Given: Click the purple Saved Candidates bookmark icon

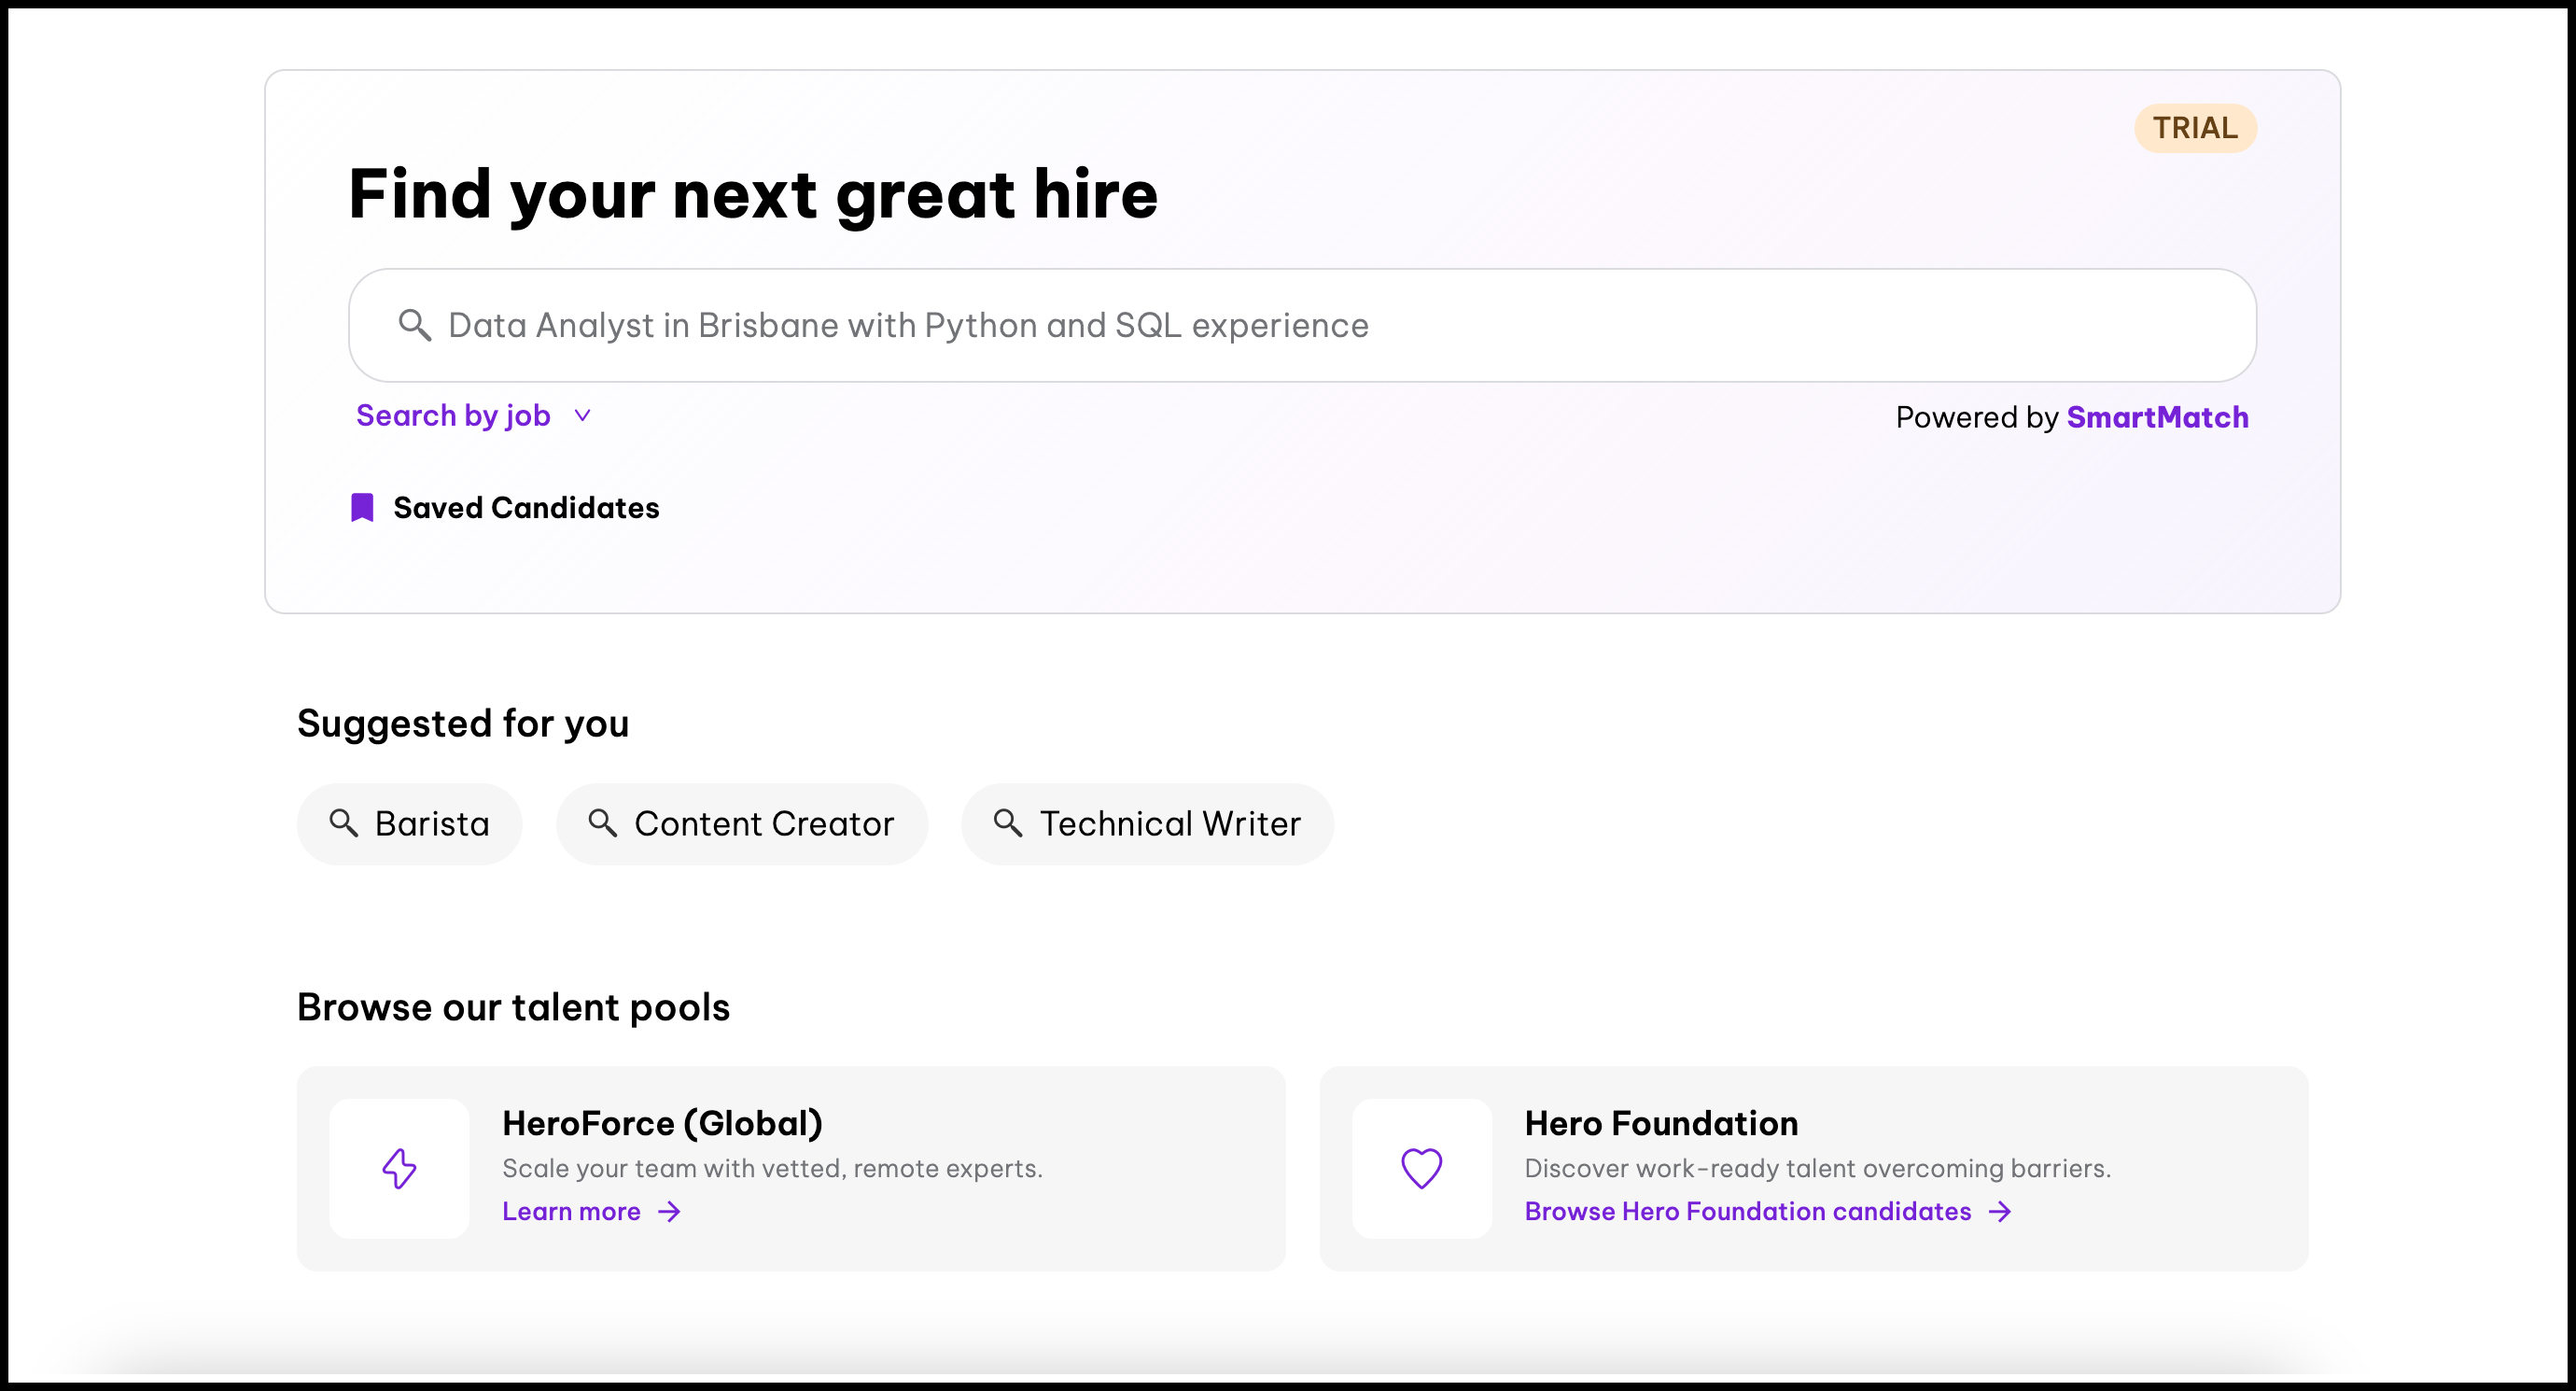Looking at the screenshot, I should pyautogui.click(x=362, y=508).
